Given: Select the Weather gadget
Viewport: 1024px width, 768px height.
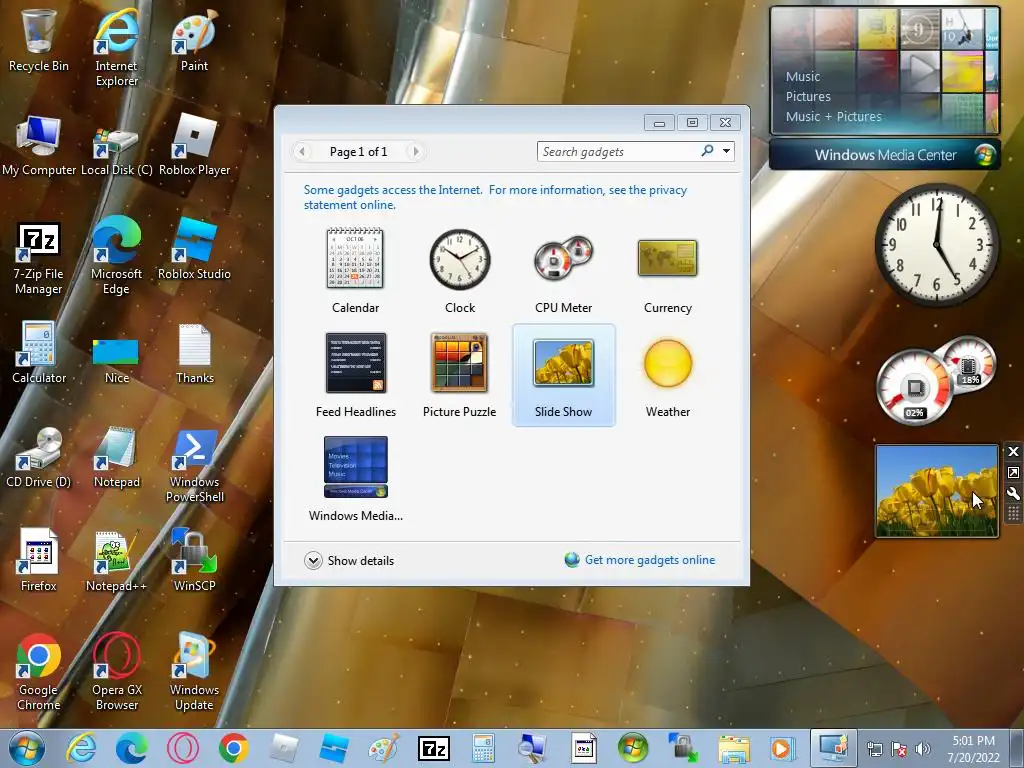Looking at the screenshot, I should coord(667,375).
